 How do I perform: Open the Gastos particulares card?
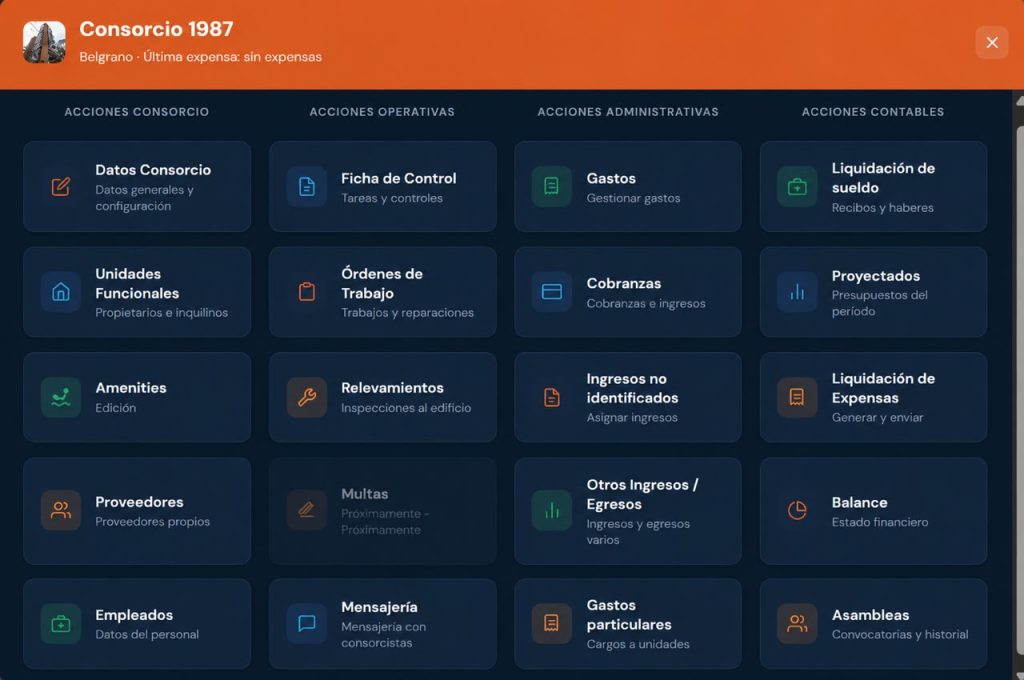(628, 623)
